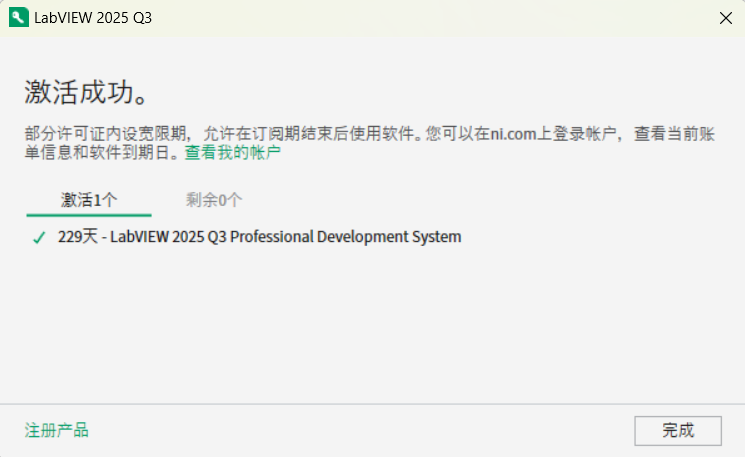
Task: Click the 注册产品 link
Action: coord(56,430)
